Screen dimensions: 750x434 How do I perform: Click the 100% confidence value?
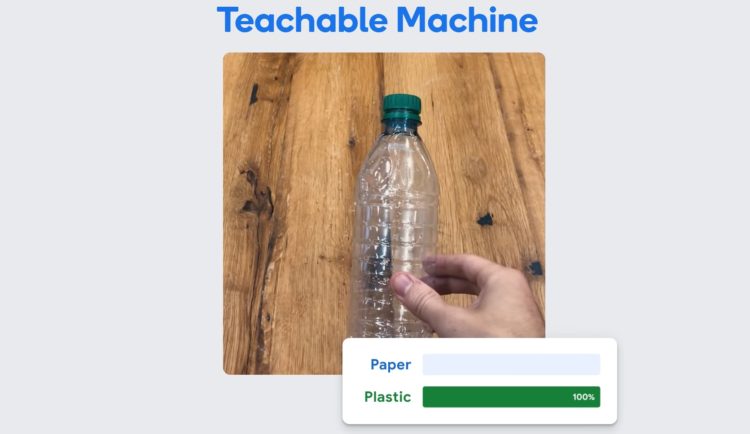coord(584,397)
